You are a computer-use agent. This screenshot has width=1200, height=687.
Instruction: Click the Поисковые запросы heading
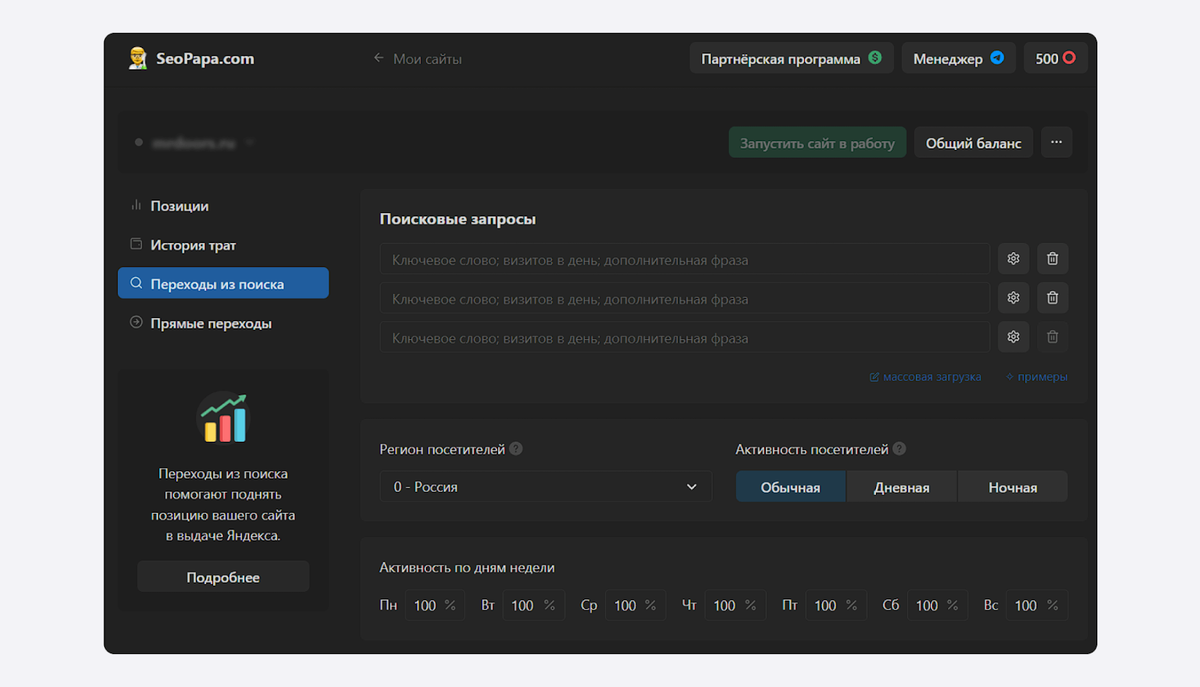458,219
